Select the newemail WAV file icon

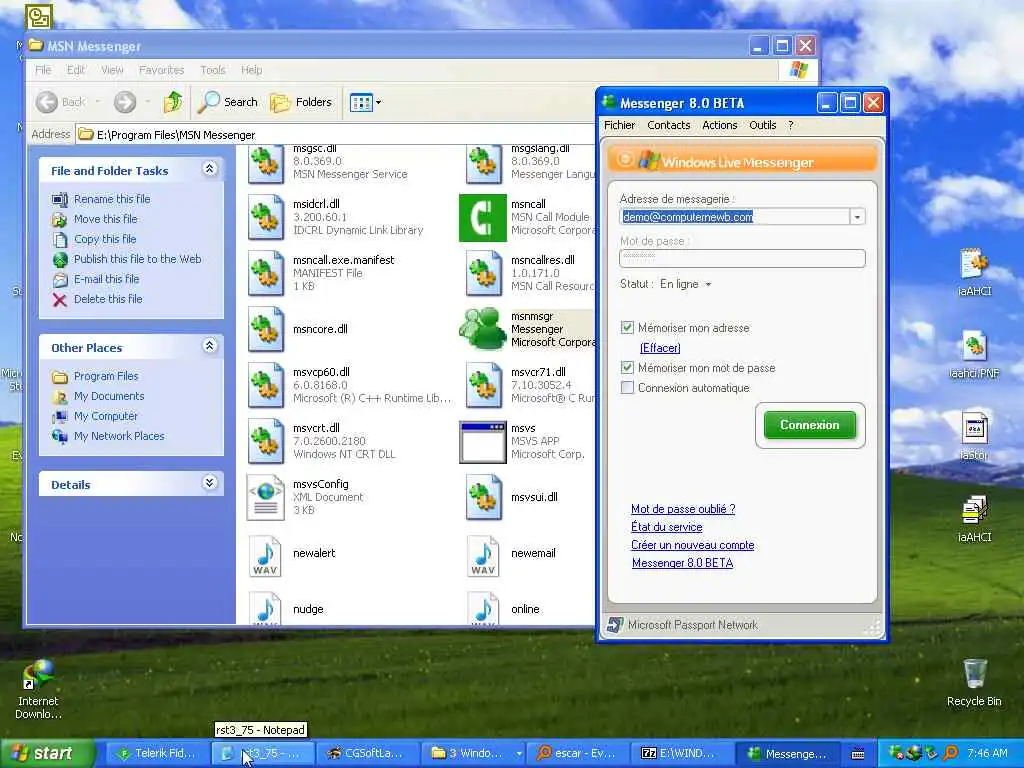click(x=483, y=556)
